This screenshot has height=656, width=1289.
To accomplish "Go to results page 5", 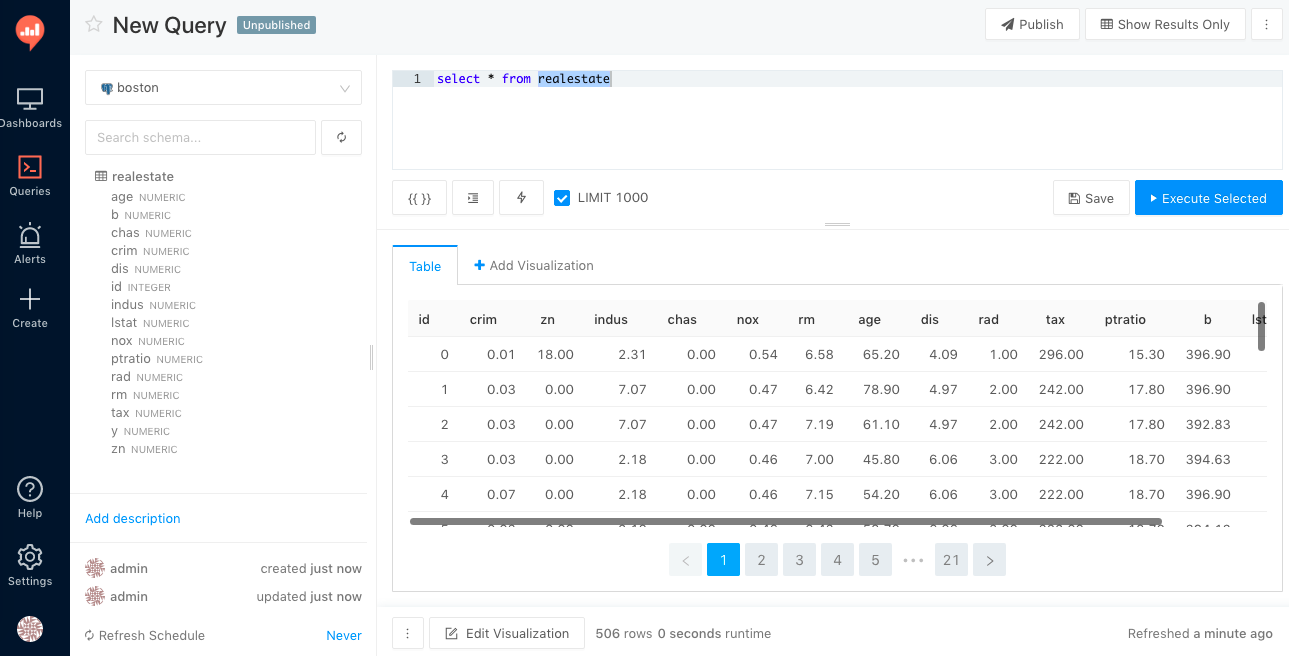I will [875, 560].
